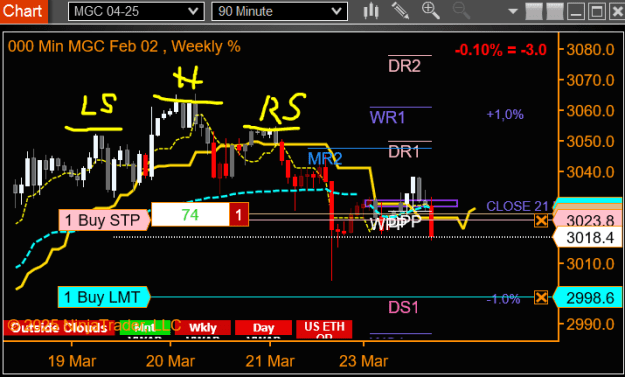Minimize the chart window
Viewport: 625px width, 377px height.
click(576, 11)
